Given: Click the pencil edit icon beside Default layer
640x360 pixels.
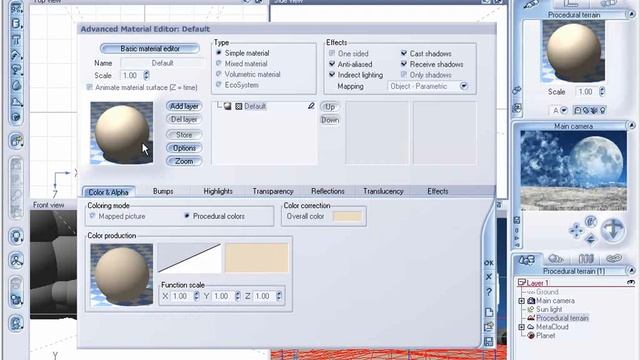Looking at the screenshot, I should pyautogui.click(x=311, y=106).
